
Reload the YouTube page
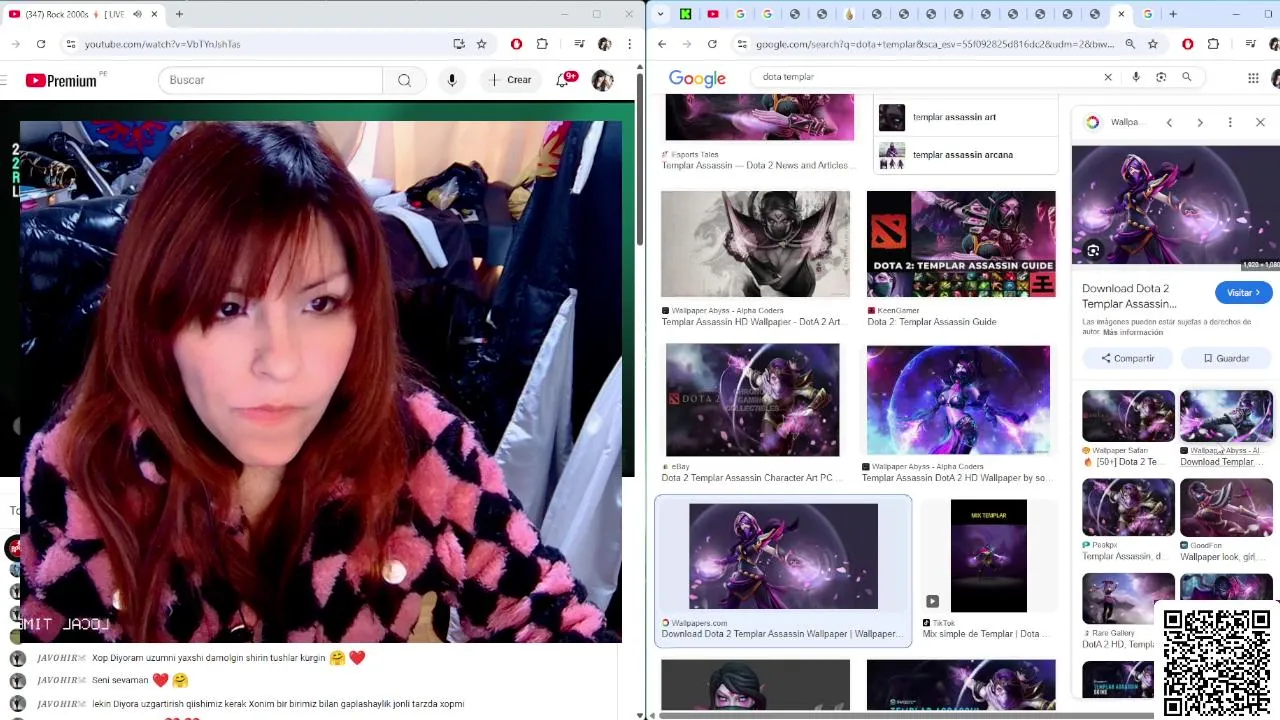(x=41, y=44)
